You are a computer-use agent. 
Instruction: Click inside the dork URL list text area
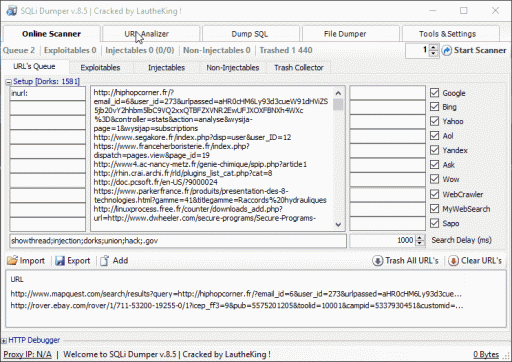click(212, 158)
